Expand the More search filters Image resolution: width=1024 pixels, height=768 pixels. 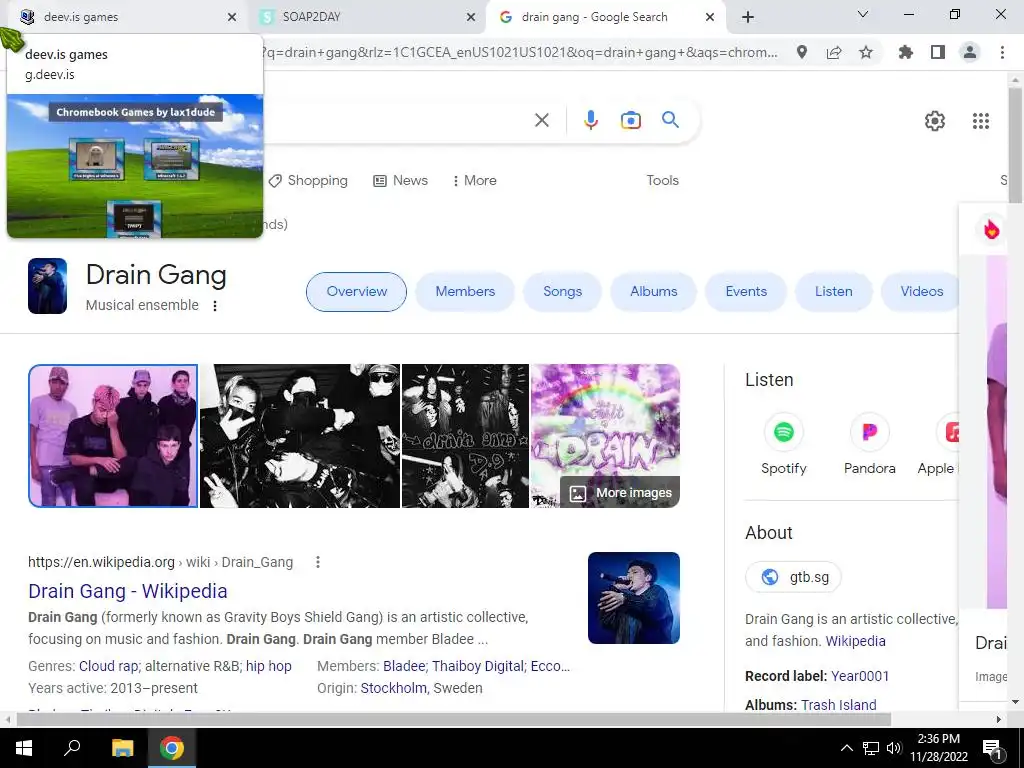[475, 181]
